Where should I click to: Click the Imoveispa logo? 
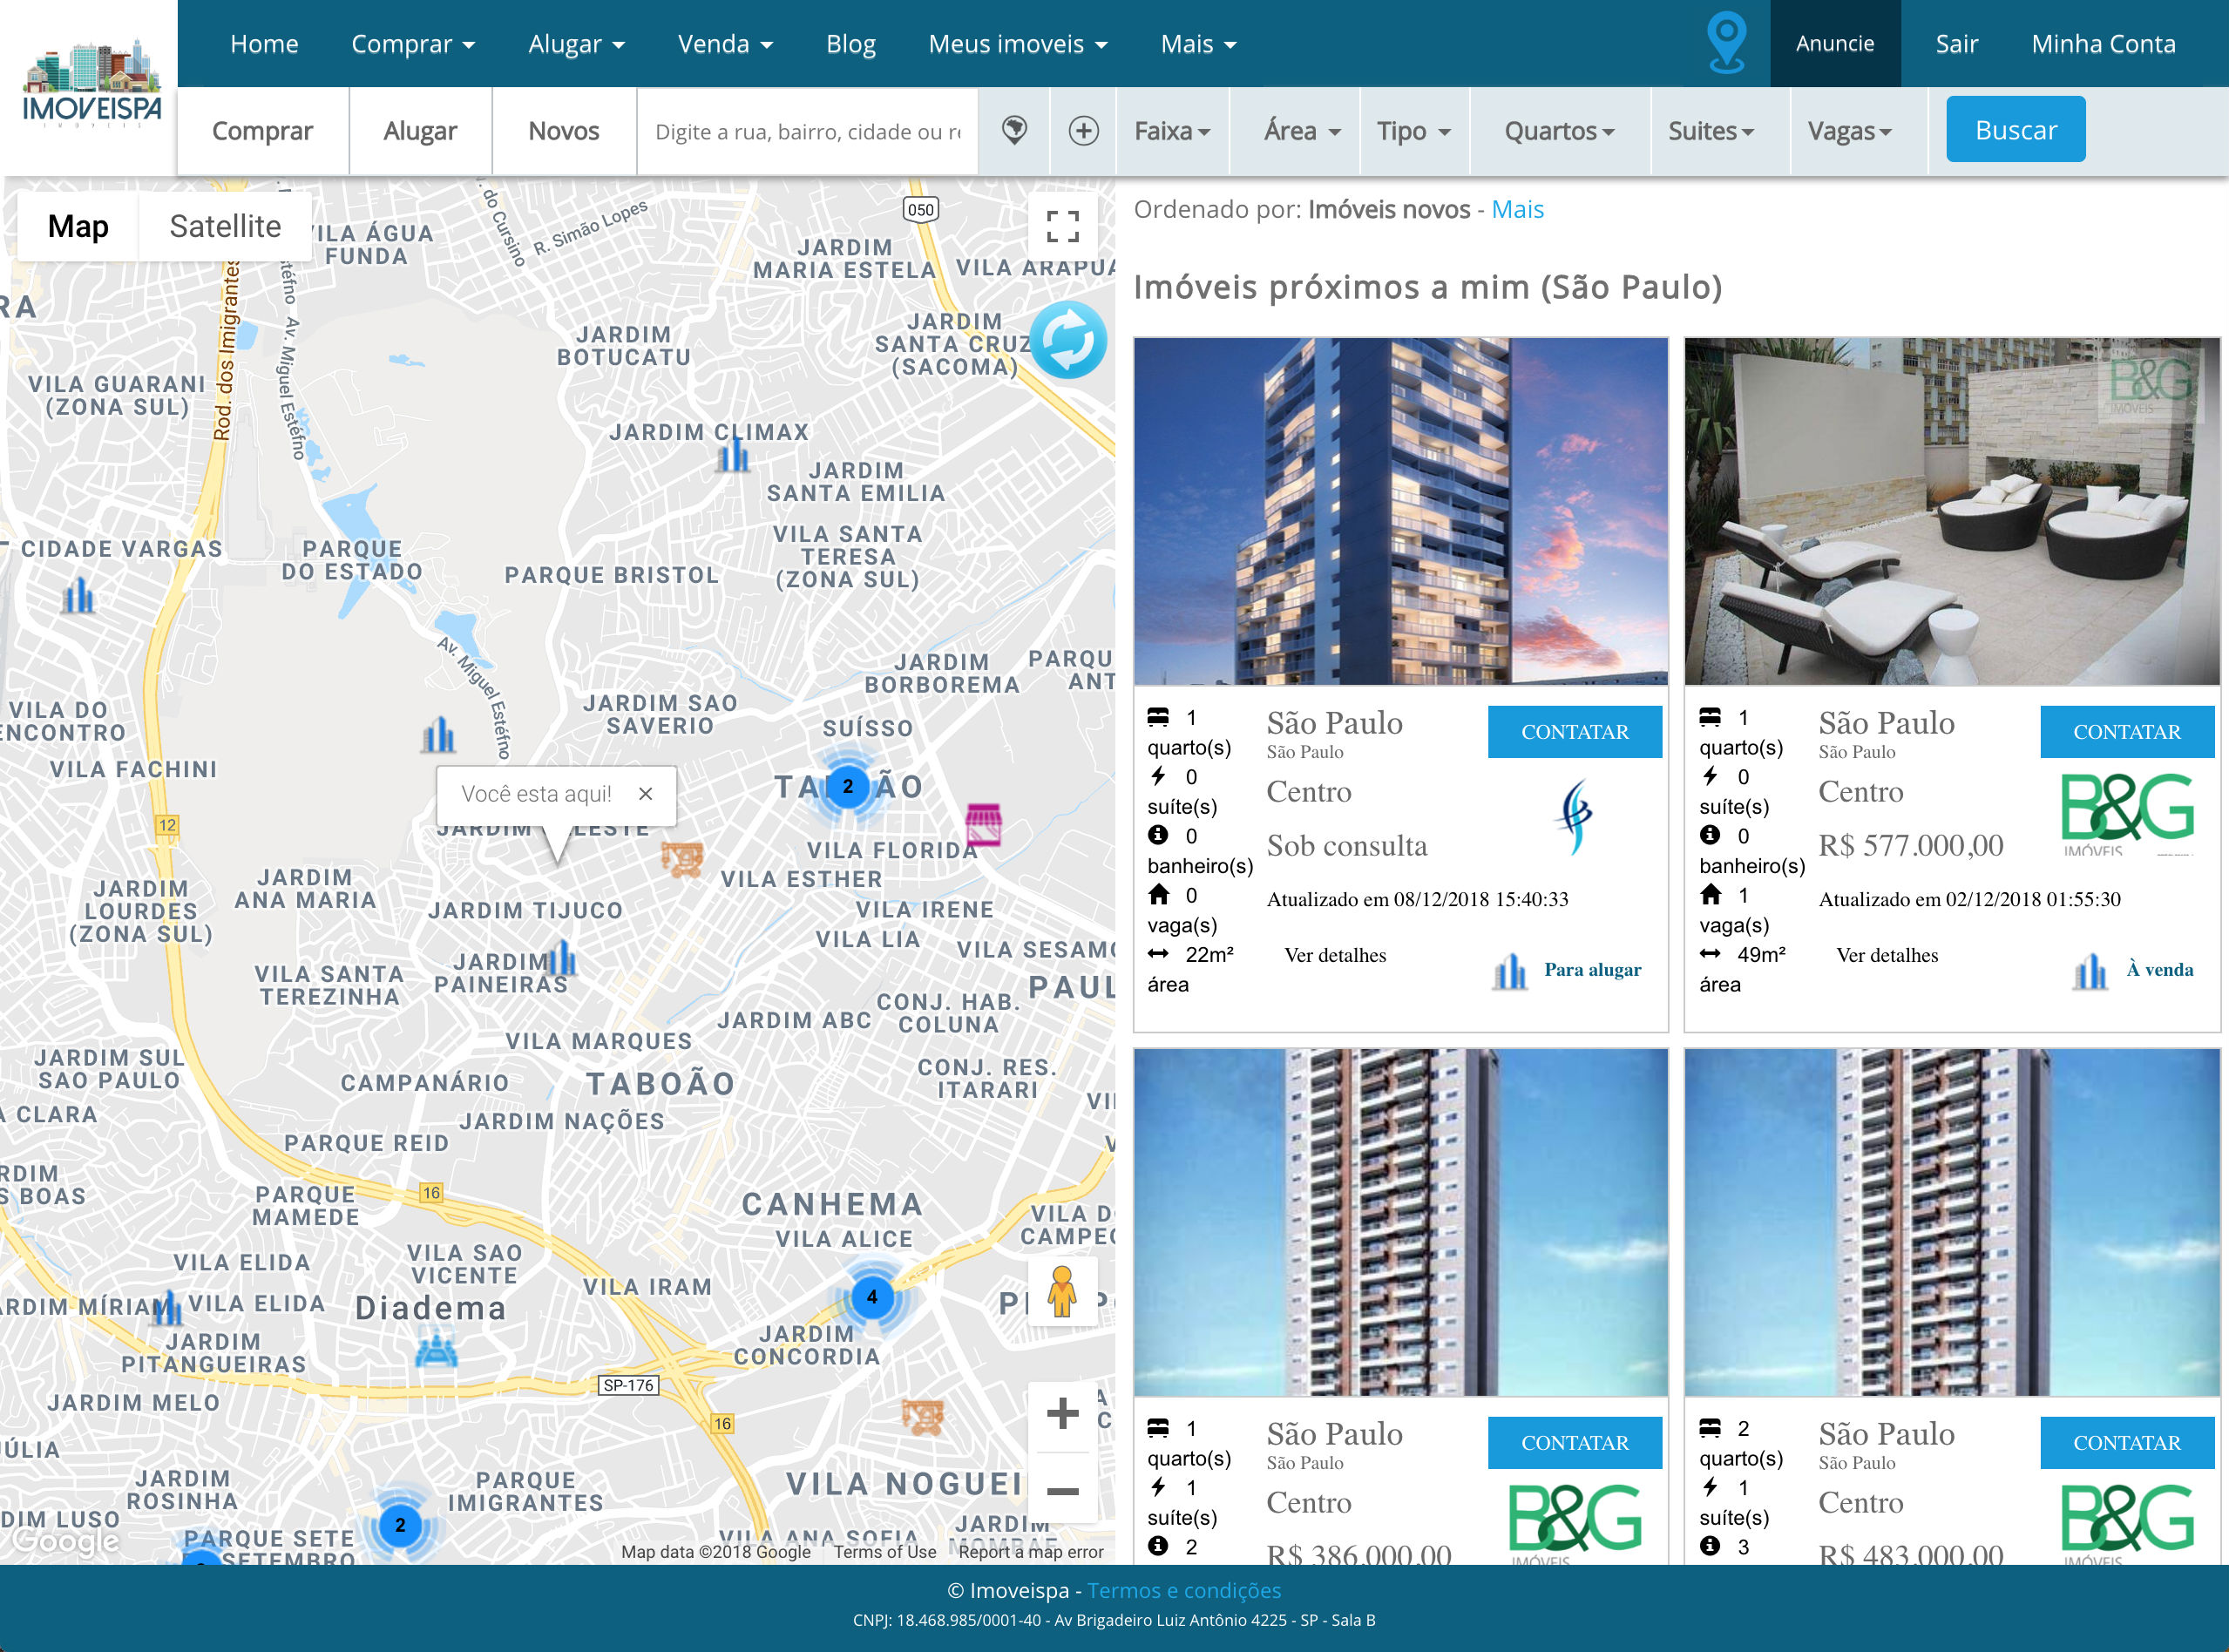tap(91, 82)
